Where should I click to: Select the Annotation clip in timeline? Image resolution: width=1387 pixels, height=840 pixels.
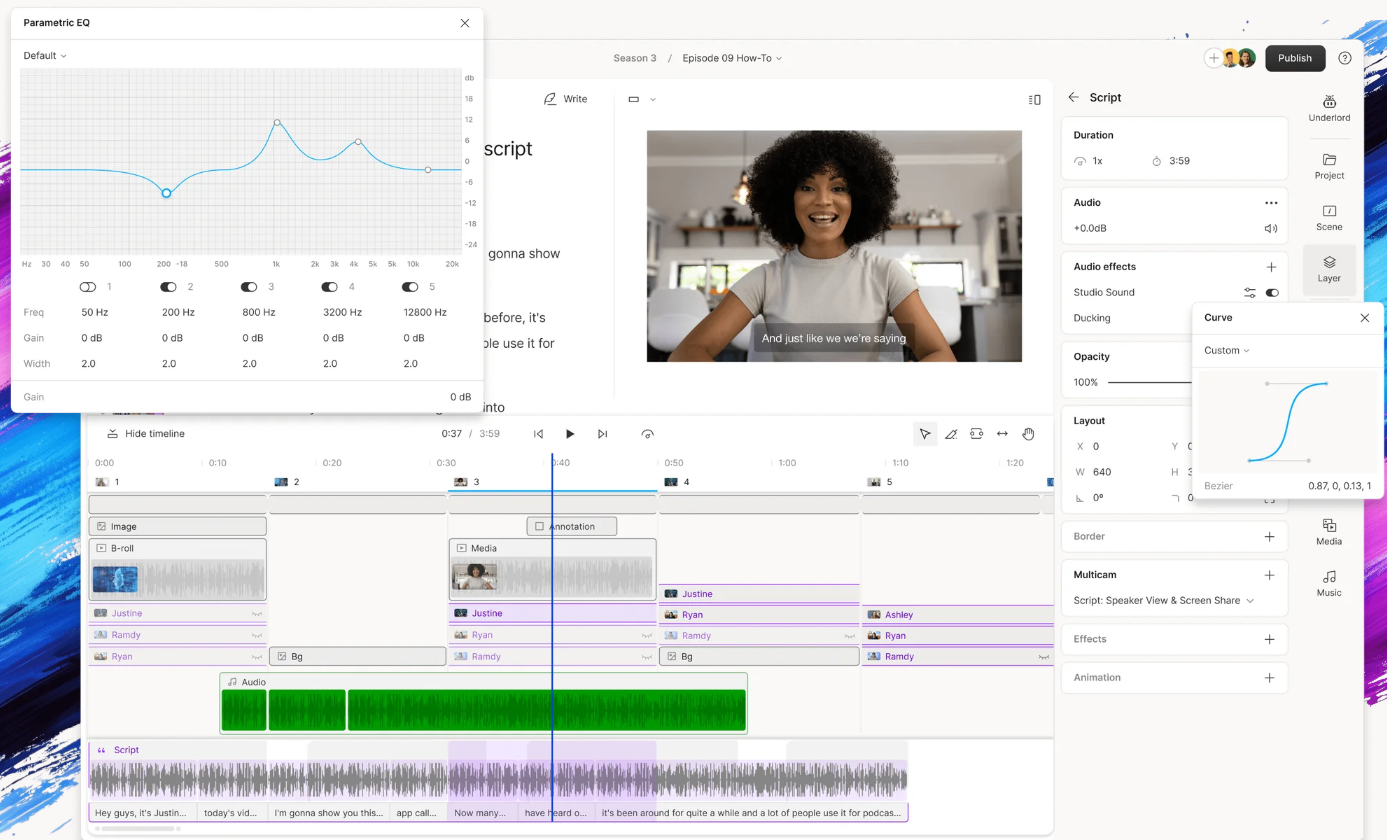[572, 526]
